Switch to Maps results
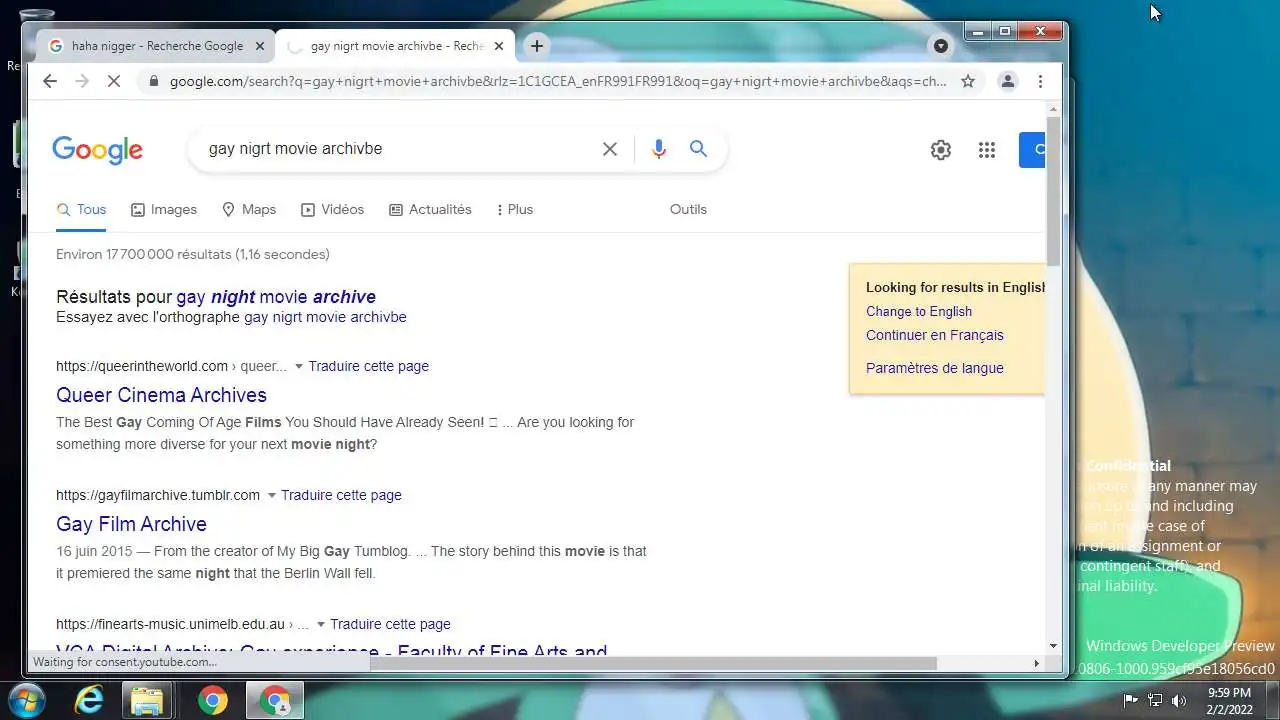Image resolution: width=1280 pixels, height=720 pixels. pyautogui.click(x=249, y=209)
